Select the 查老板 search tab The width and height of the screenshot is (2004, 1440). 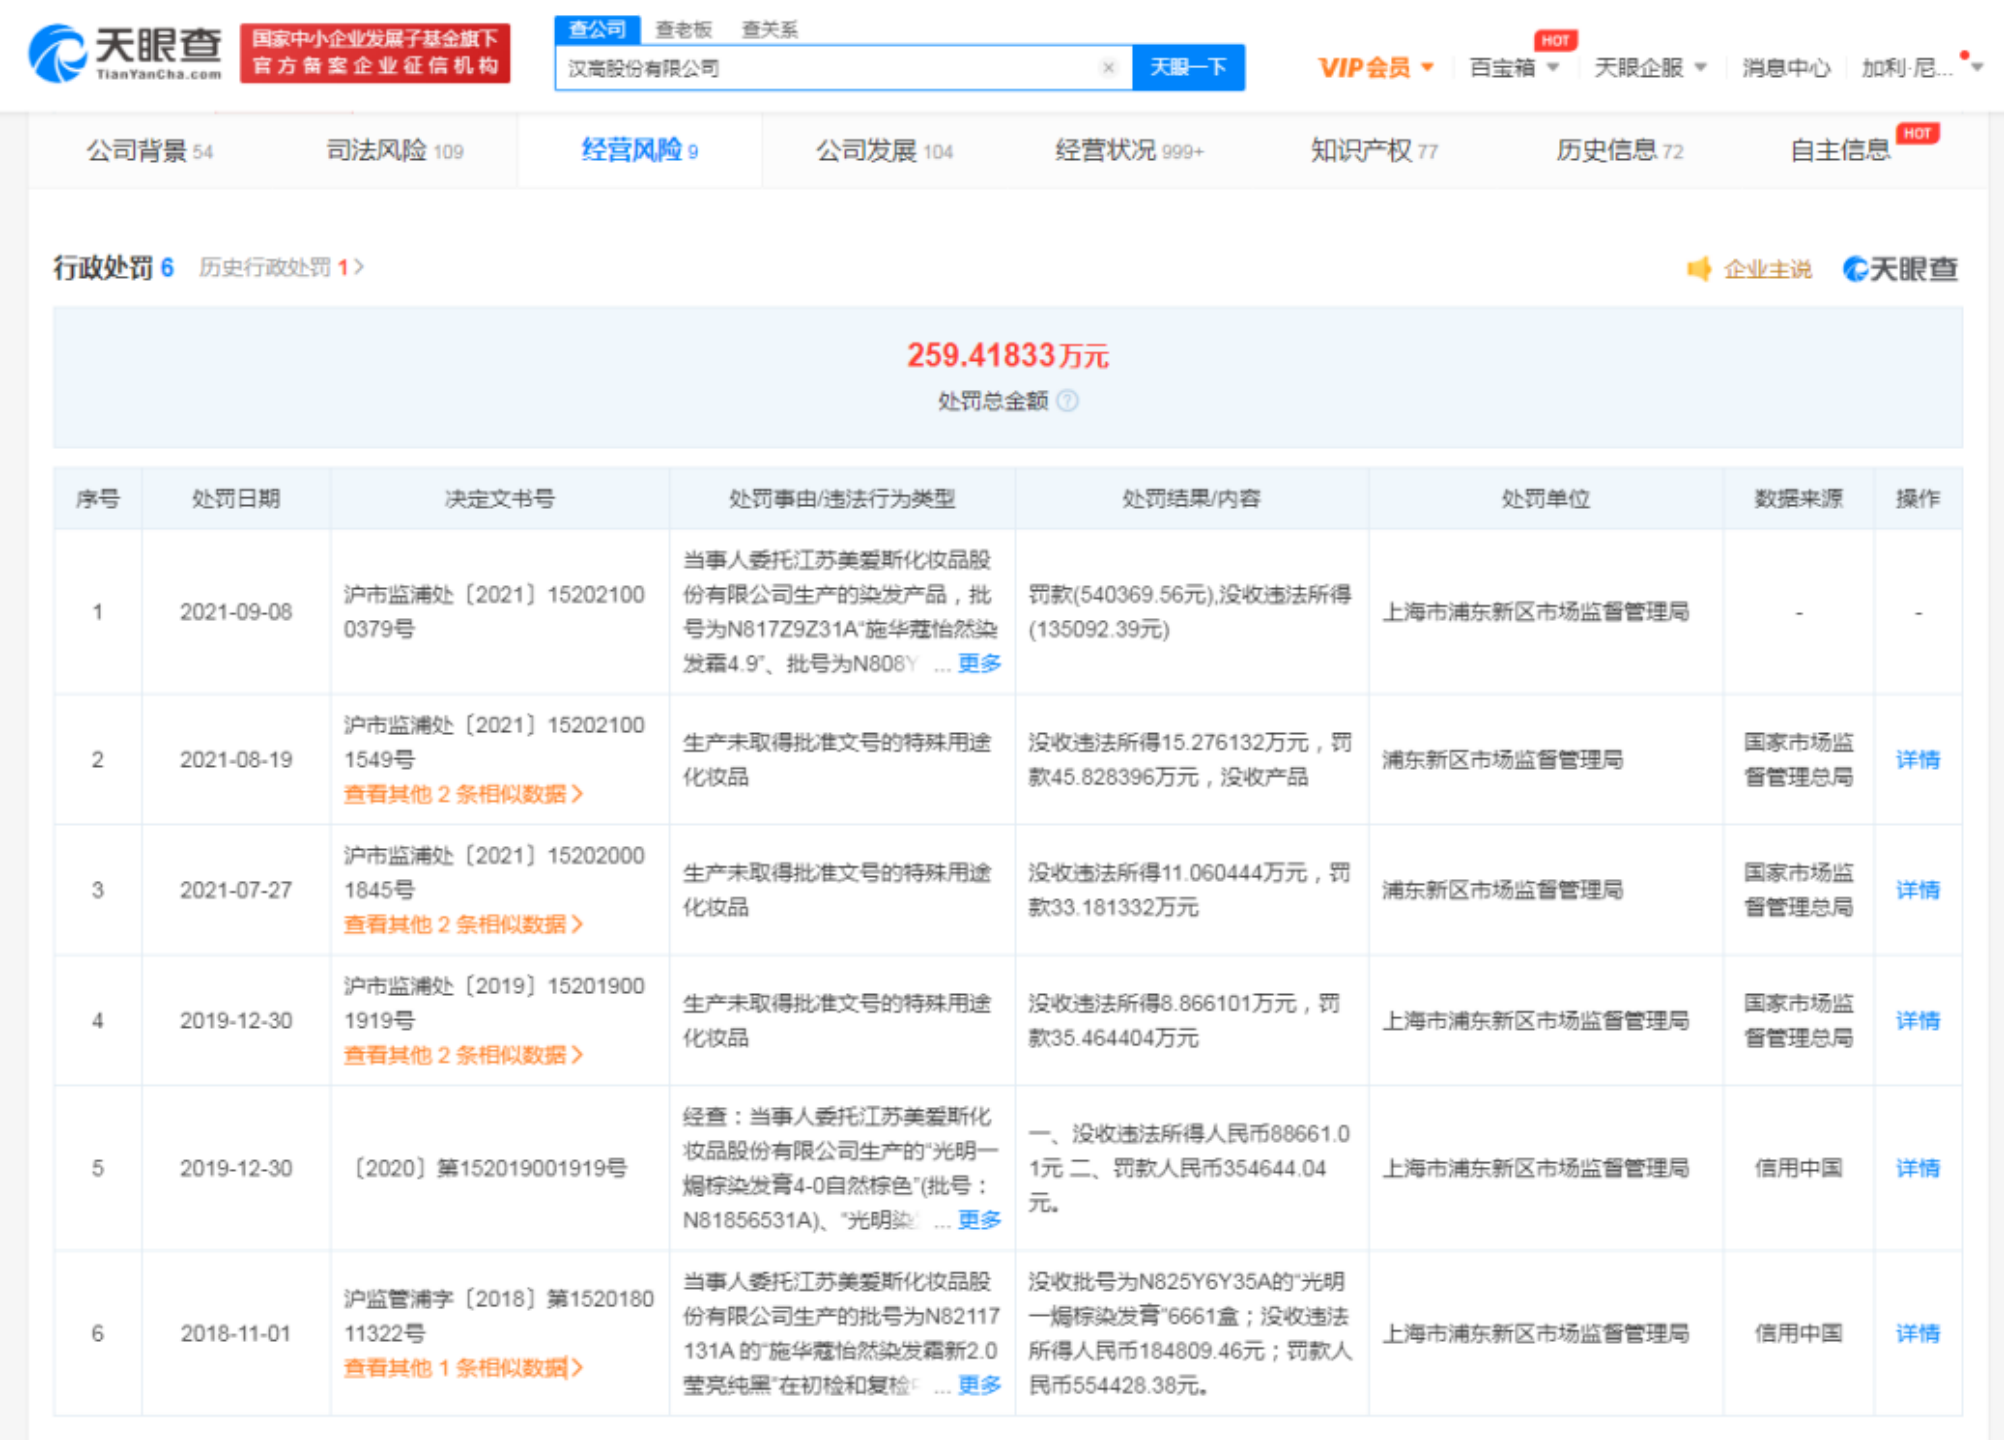point(683,29)
